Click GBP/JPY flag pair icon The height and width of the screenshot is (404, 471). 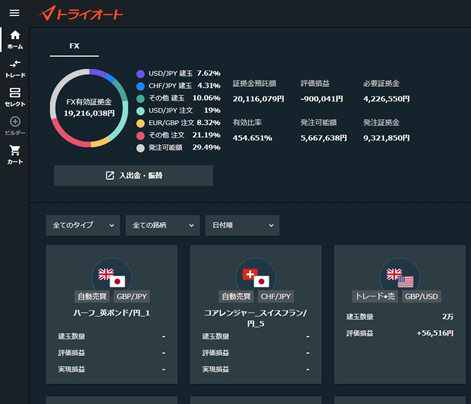(112, 277)
